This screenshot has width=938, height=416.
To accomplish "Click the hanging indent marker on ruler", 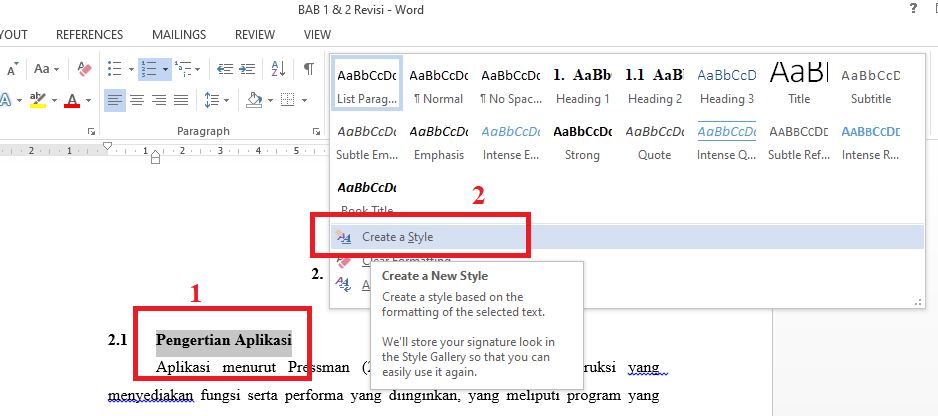I will 156,155.
